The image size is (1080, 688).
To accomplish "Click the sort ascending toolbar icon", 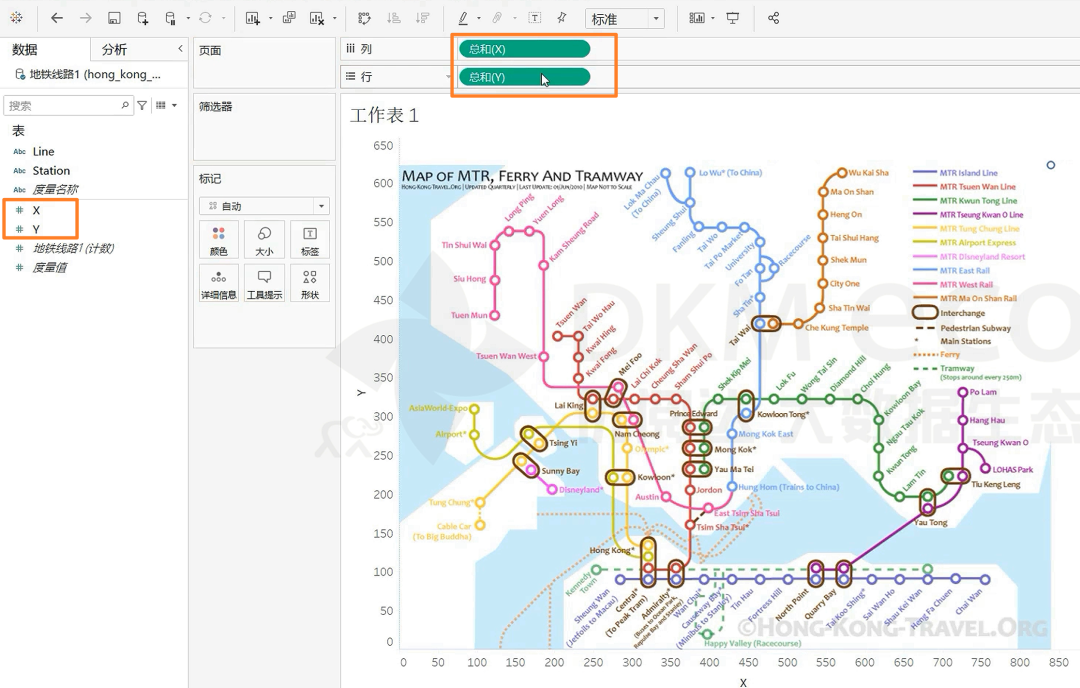I will (x=394, y=18).
